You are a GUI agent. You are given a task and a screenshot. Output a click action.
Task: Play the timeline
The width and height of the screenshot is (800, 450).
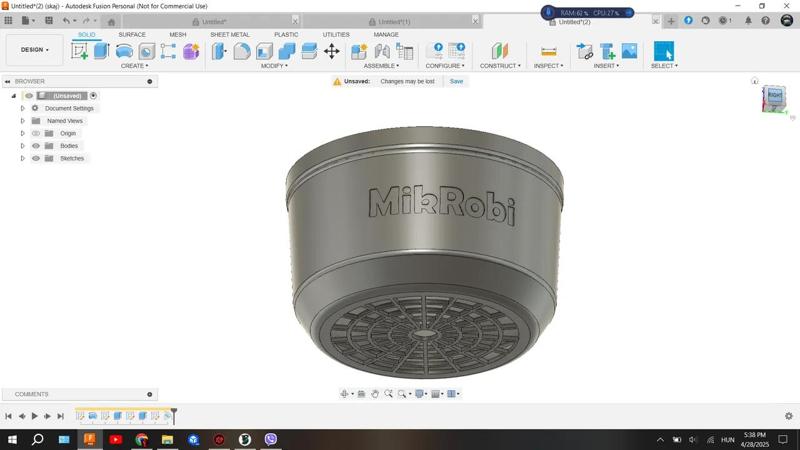coord(35,416)
